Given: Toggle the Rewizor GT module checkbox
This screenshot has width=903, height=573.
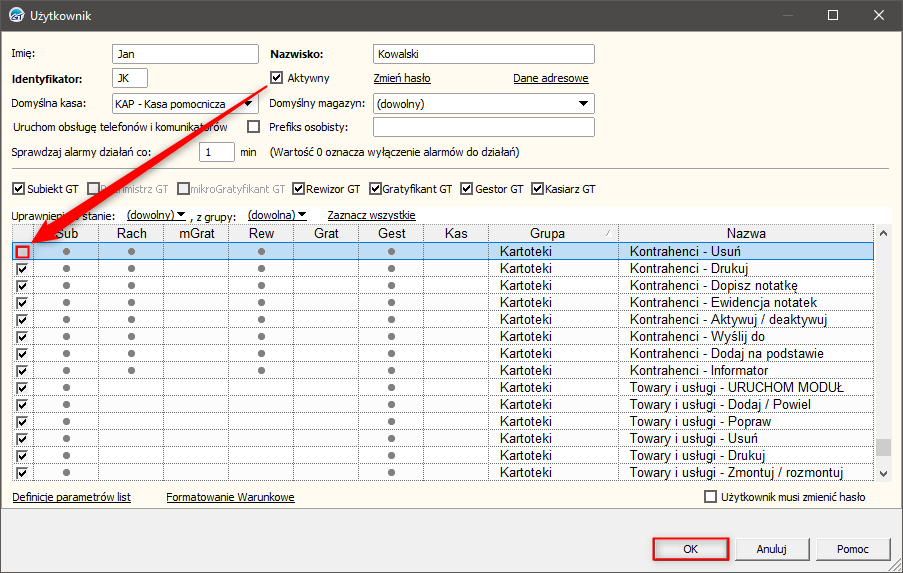Looking at the screenshot, I should [x=298, y=189].
